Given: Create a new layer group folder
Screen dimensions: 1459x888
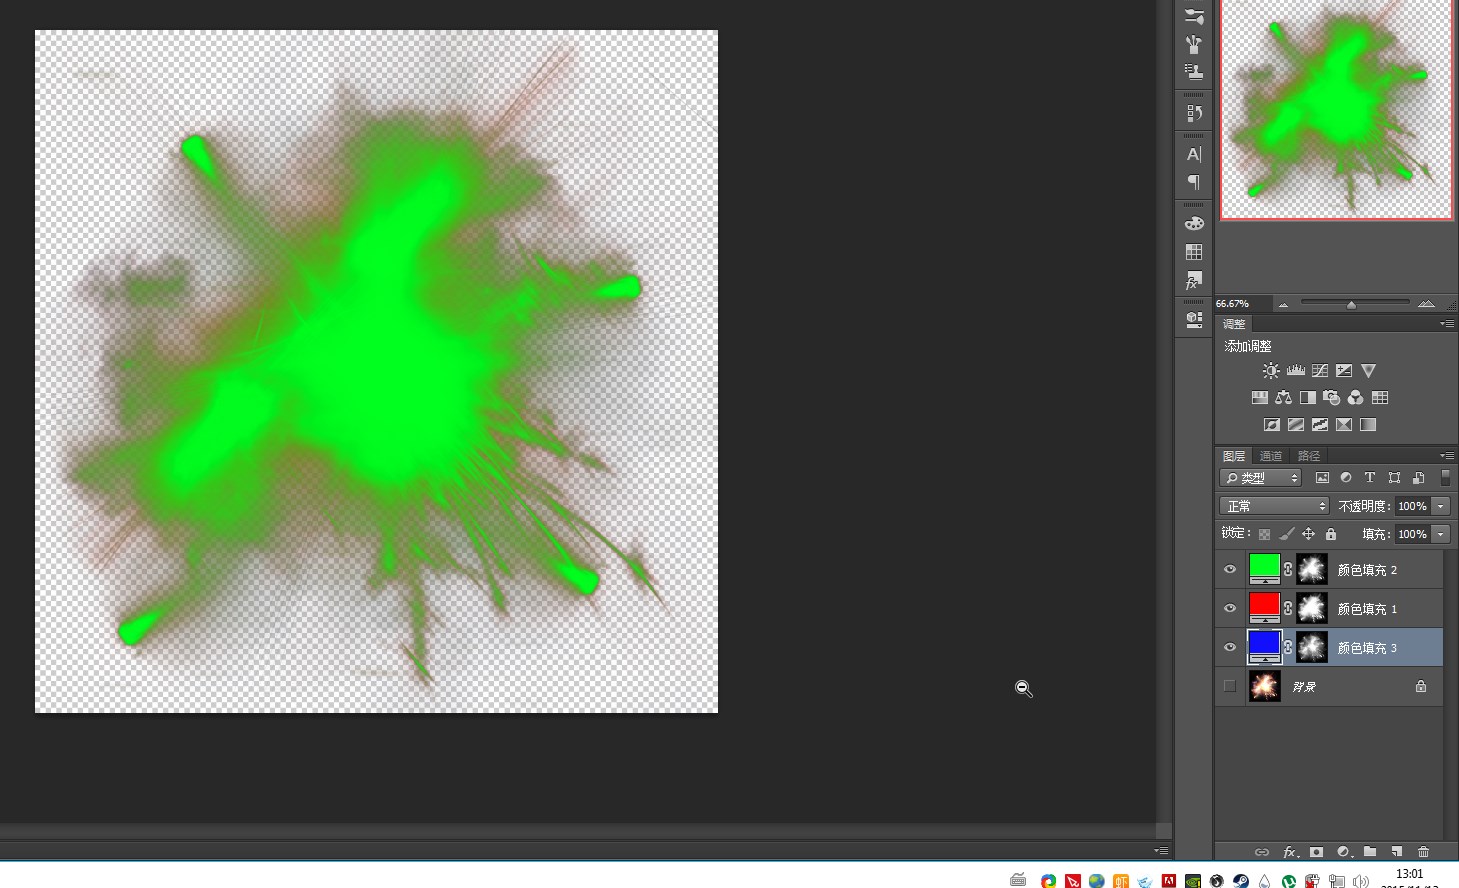Looking at the screenshot, I should click(x=1370, y=852).
